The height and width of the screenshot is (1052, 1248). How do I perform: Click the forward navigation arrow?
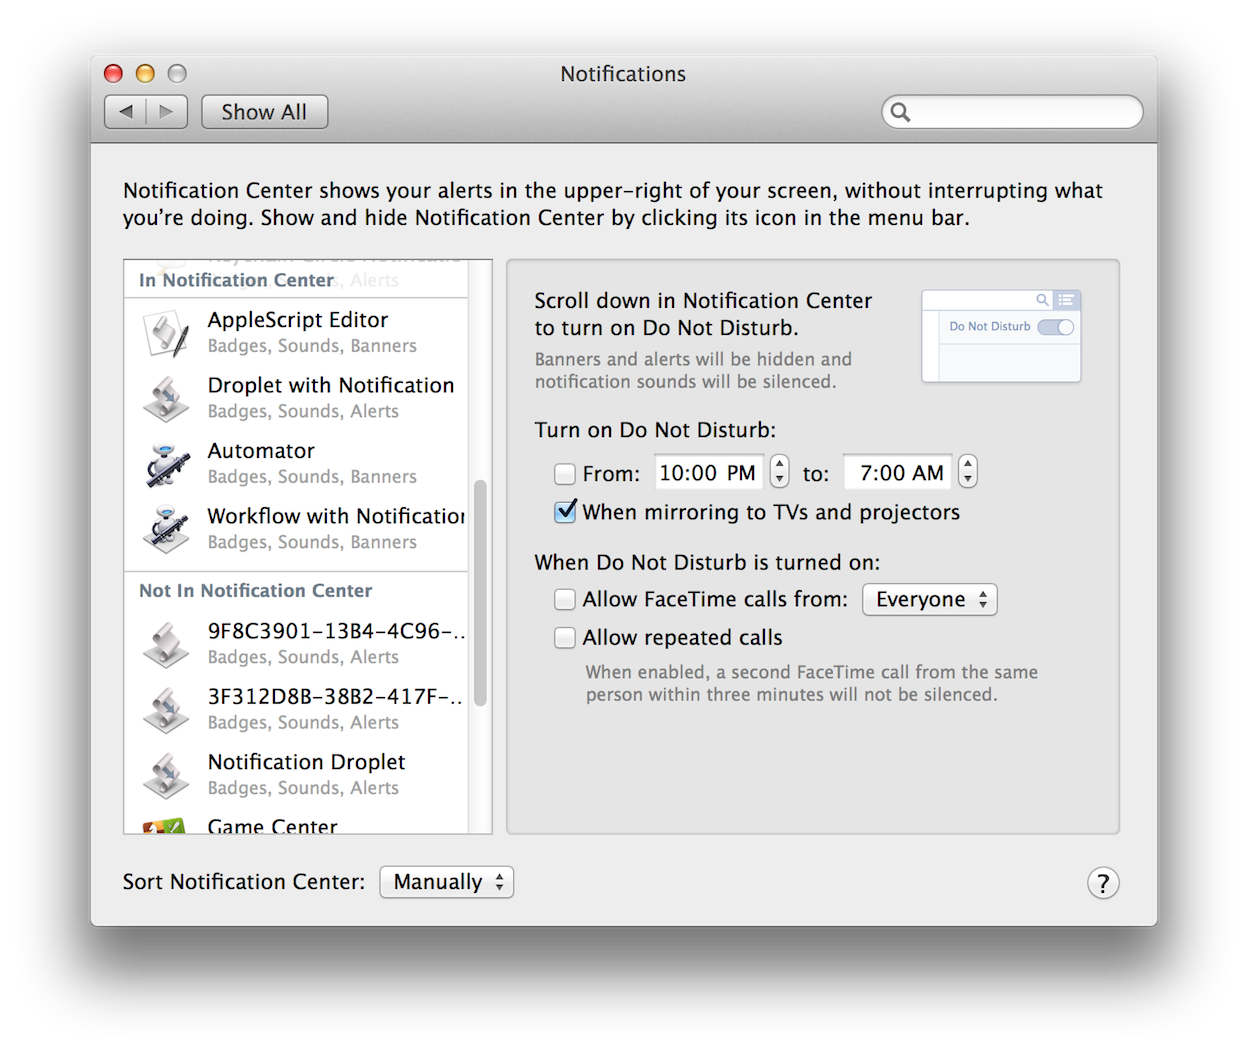click(x=166, y=112)
